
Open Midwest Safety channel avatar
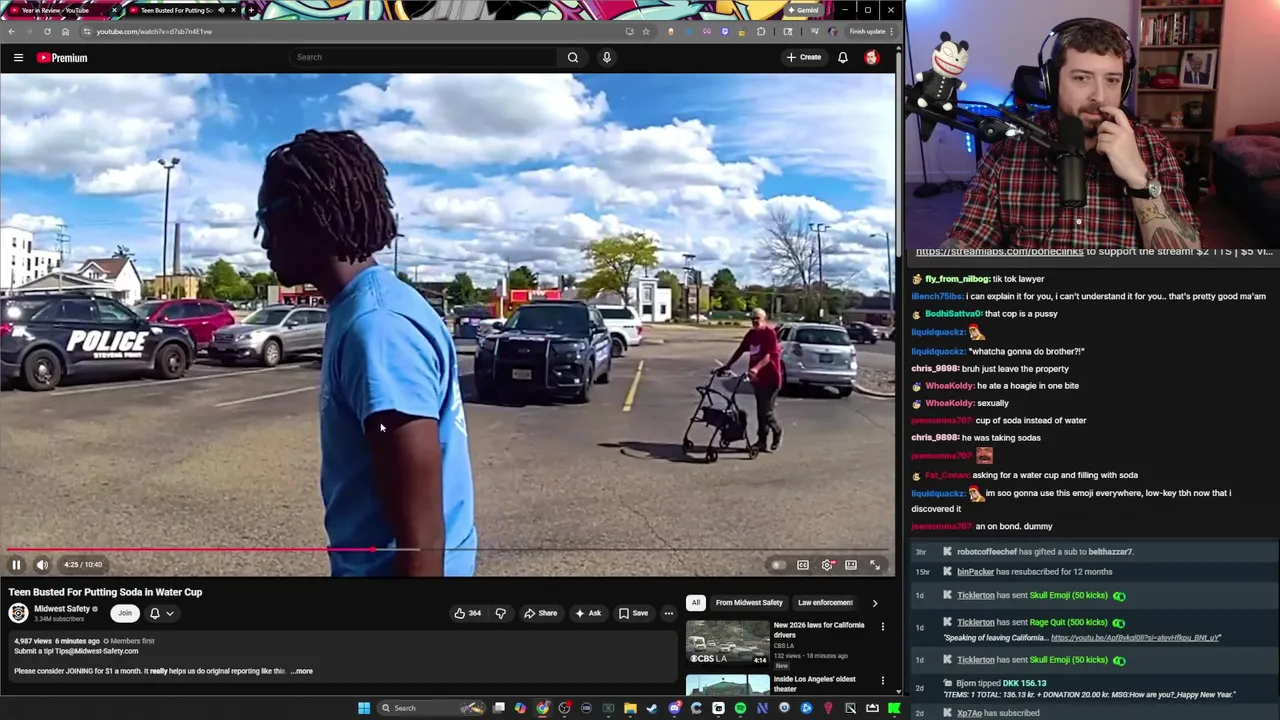pos(20,612)
